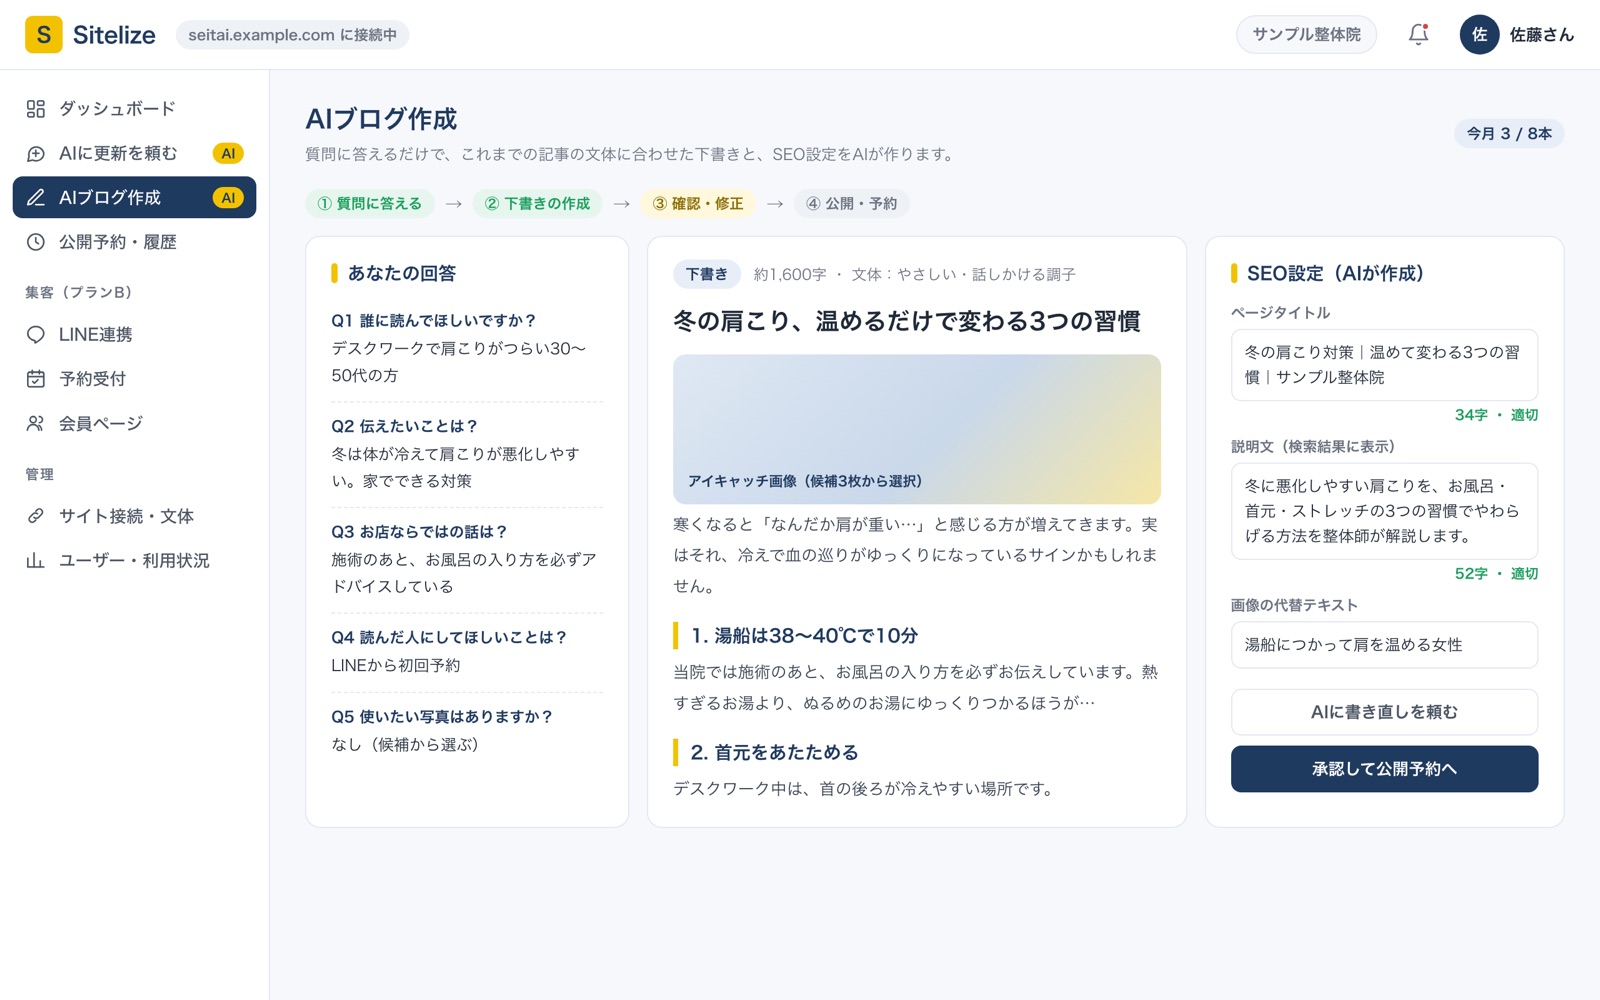Click the Q2 伝えたいことは？ question
The image size is (1600, 1000).
[405, 426]
